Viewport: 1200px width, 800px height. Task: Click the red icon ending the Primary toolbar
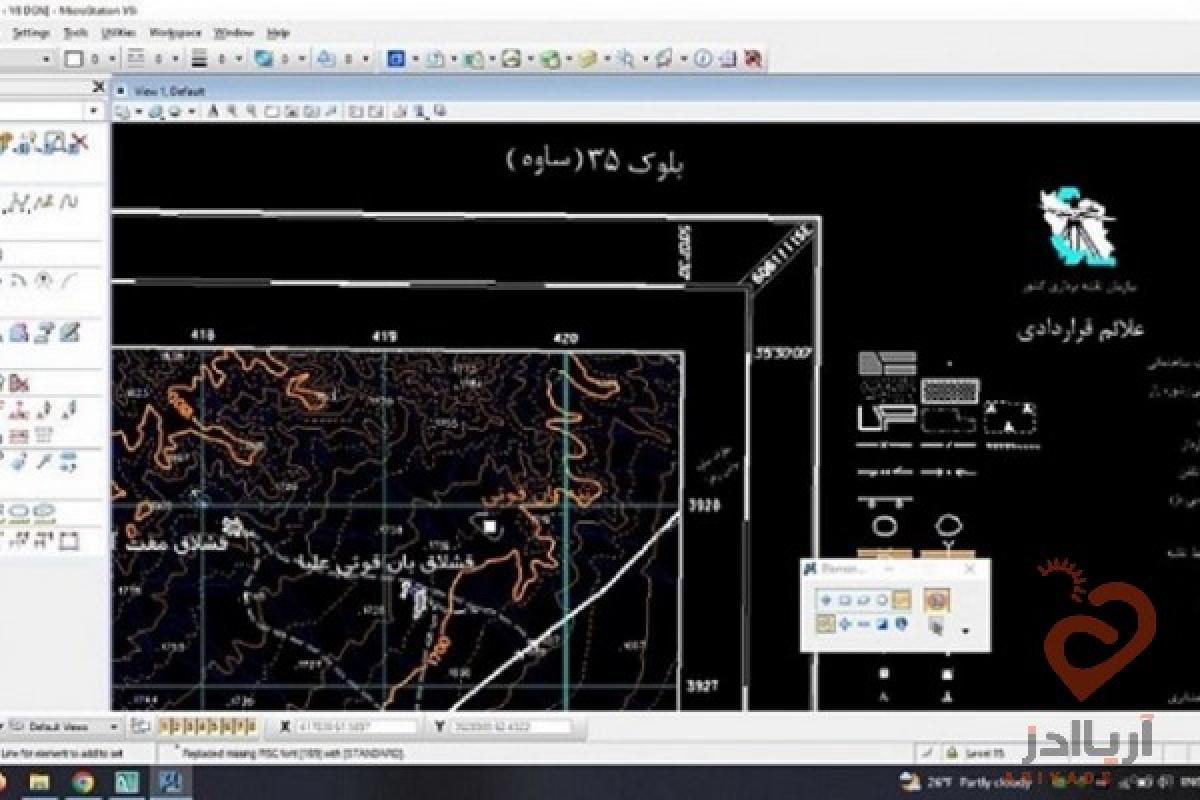(x=754, y=59)
